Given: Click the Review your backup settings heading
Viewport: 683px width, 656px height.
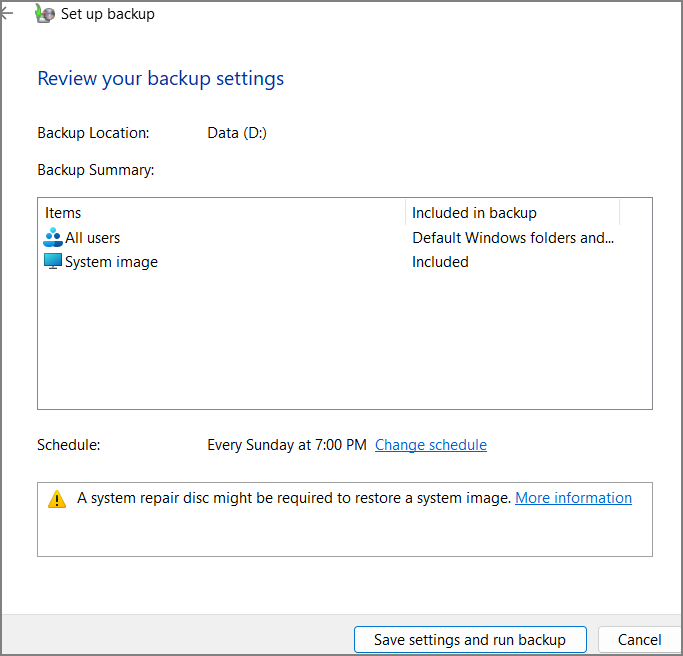Looking at the screenshot, I should click(x=160, y=79).
